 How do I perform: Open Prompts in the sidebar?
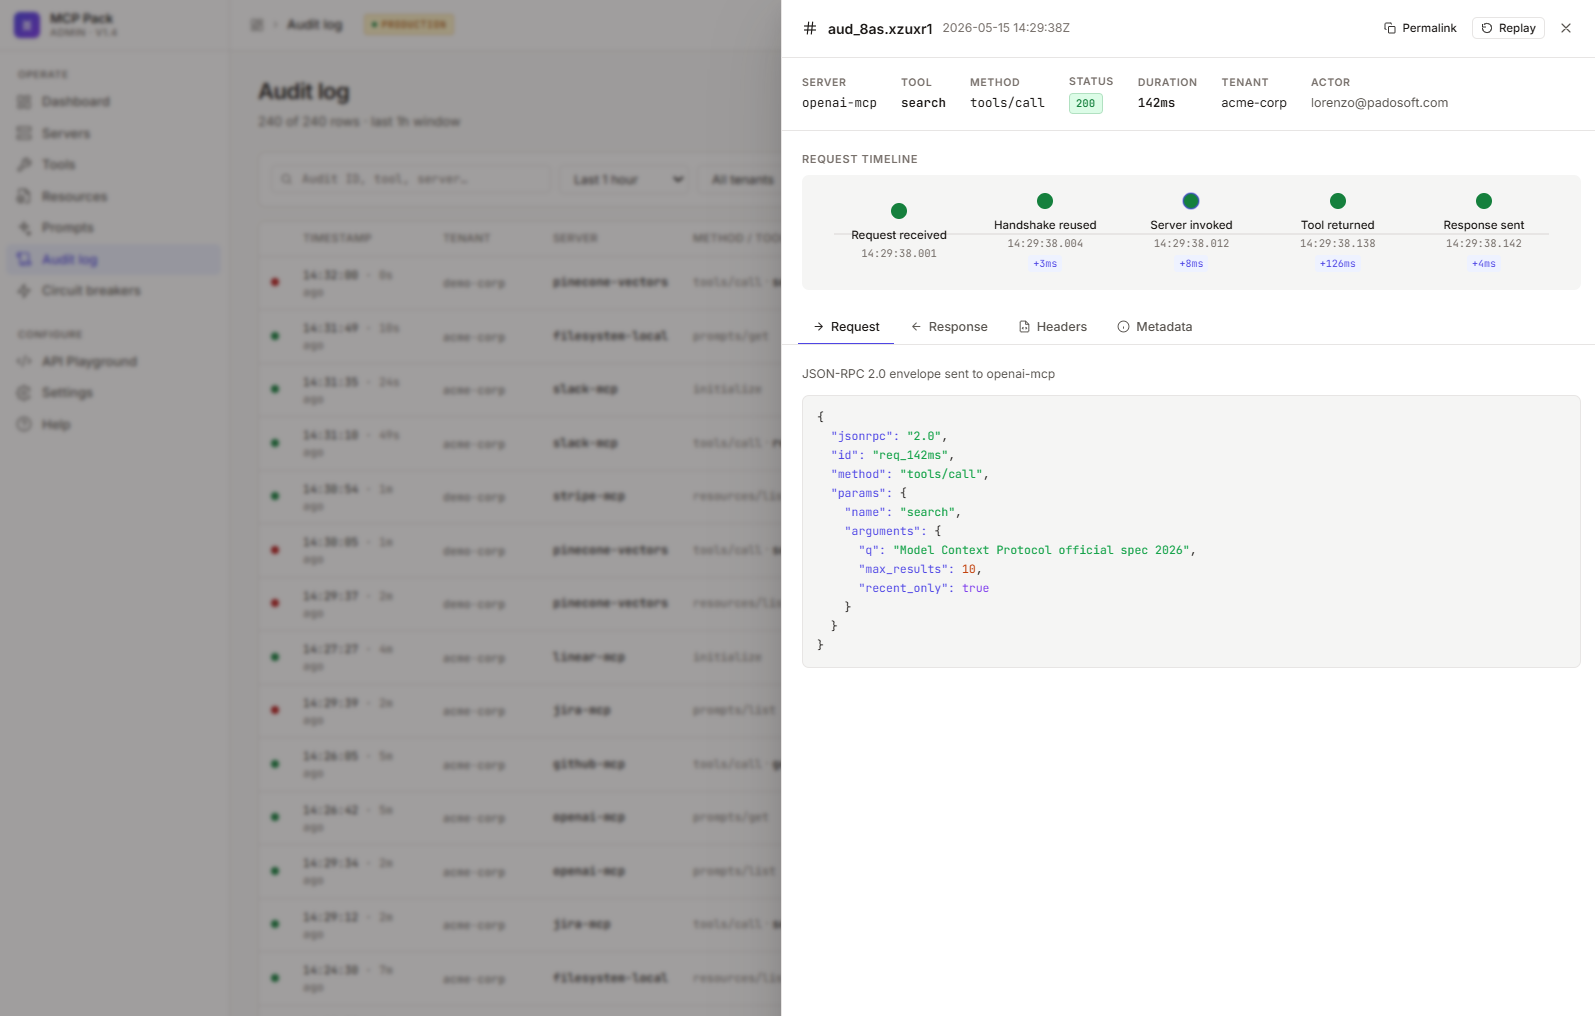113,227
